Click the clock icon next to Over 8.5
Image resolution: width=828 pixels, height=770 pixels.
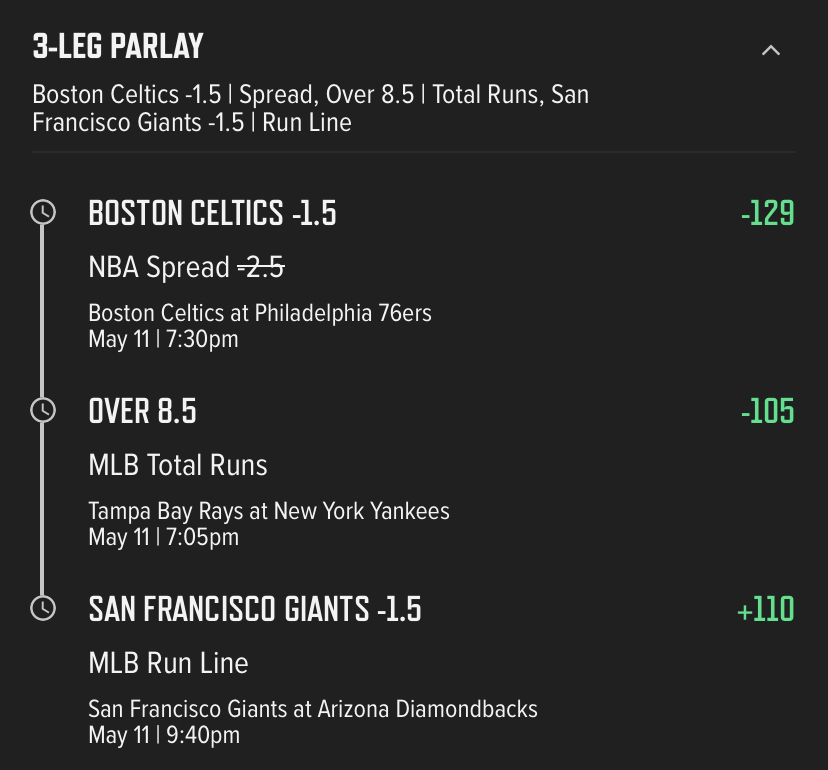coord(43,410)
